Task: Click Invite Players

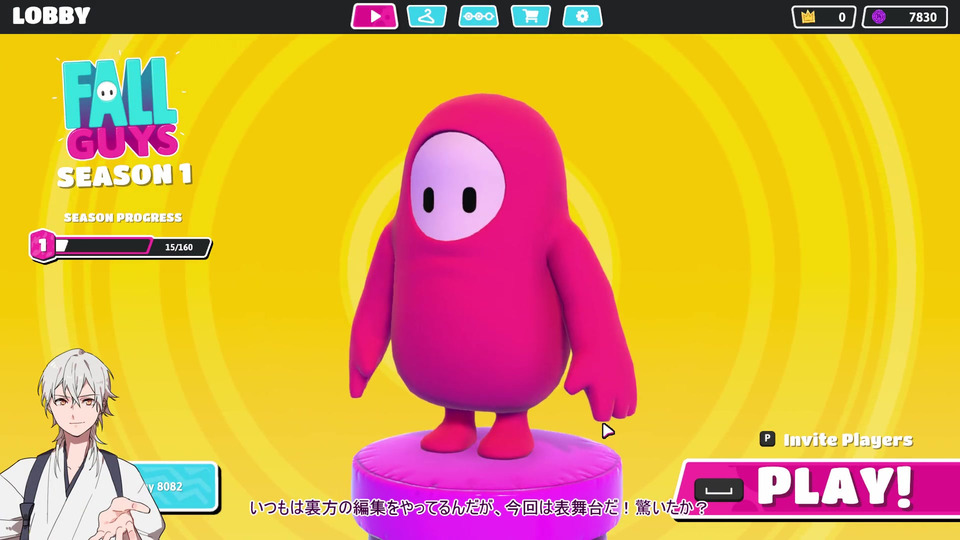Action: point(848,440)
